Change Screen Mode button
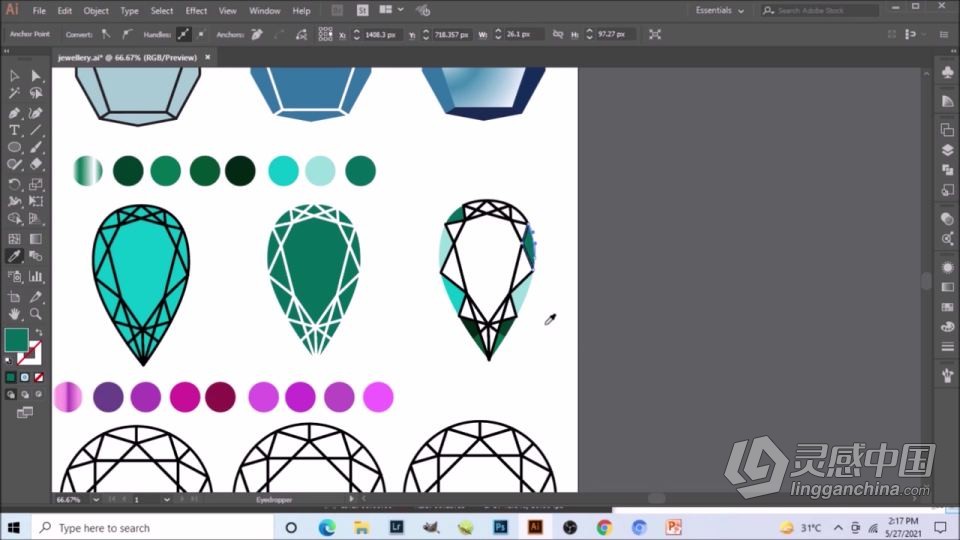The height and width of the screenshot is (540, 960). (24, 413)
